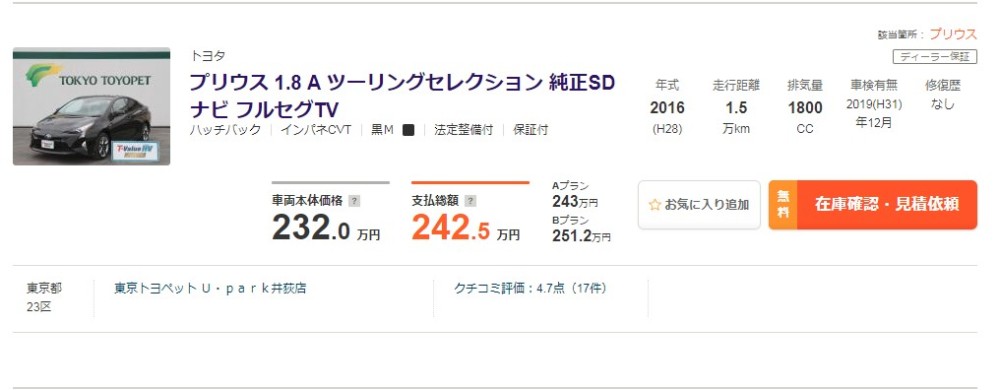Click the クチコミ評価 4.7点 review text

(530, 288)
